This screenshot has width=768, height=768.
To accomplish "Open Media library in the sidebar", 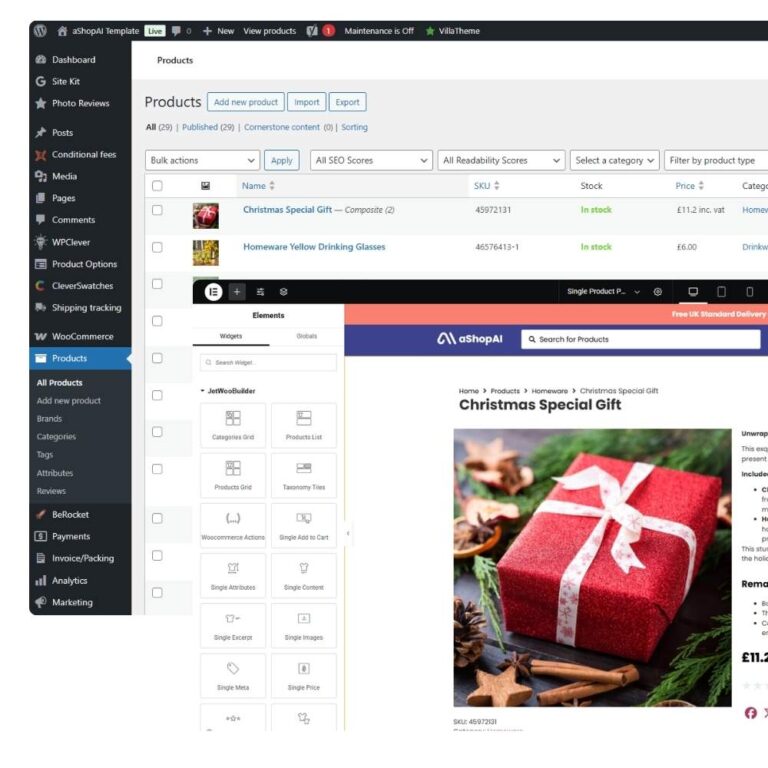I will tap(64, 176).
